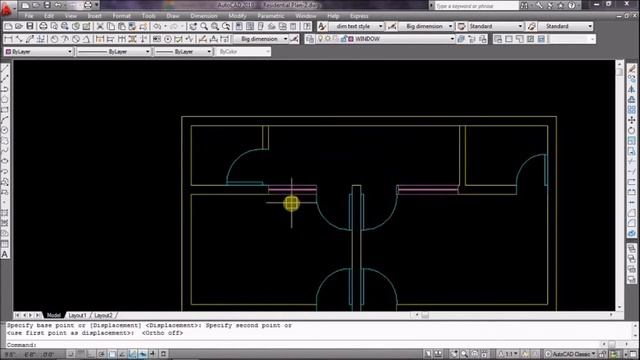
Task: Click the keyword search input field
Action: pos(476,6)
